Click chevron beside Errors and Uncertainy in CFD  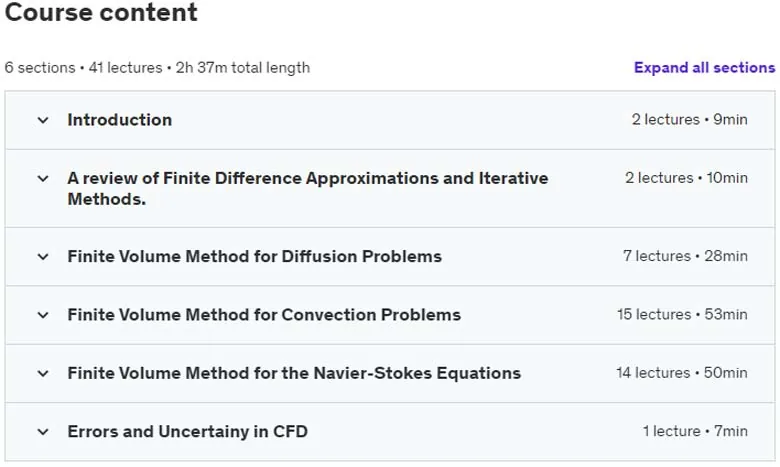43,432
